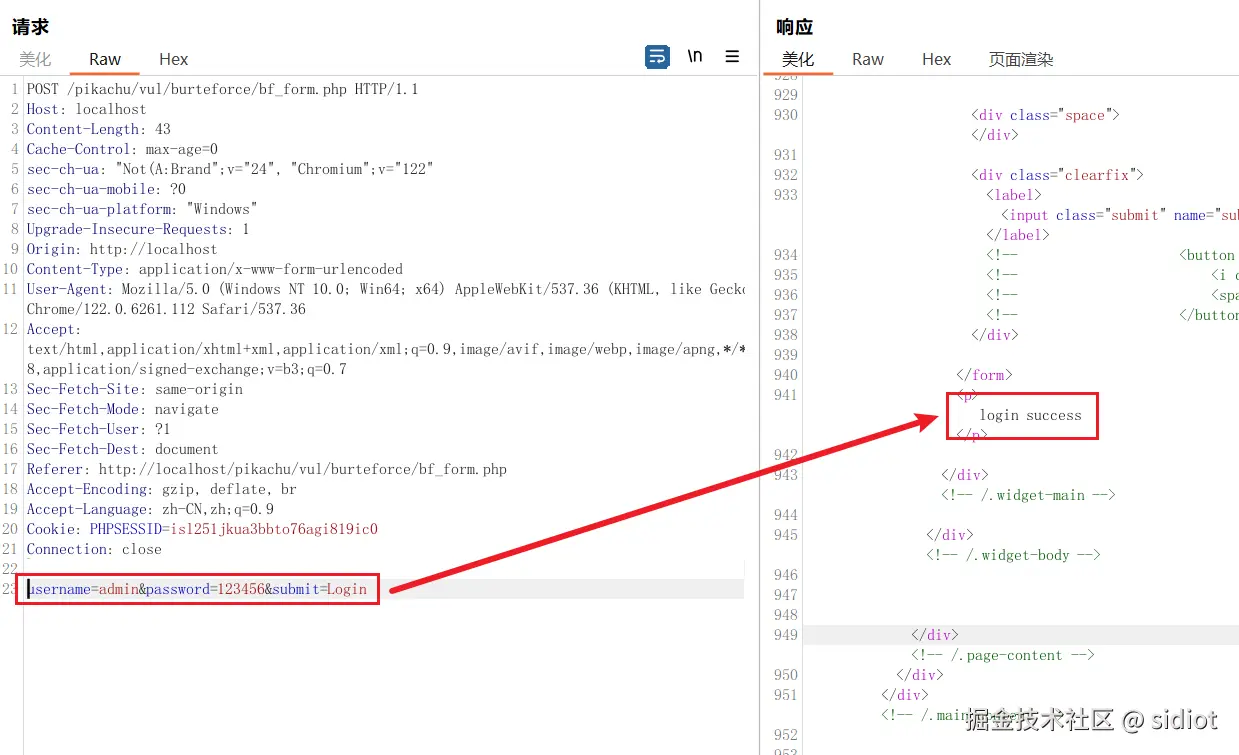Click the <!-- <button comment on line 934
Screen dimensions: 1239x755
tap(1112, 255)
